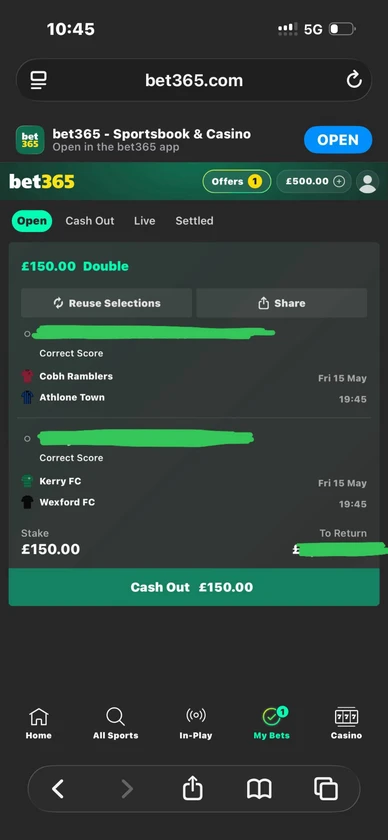Click the Share bet button
The height and width of the screenshot is (840, 388).
tap(282, 303)
